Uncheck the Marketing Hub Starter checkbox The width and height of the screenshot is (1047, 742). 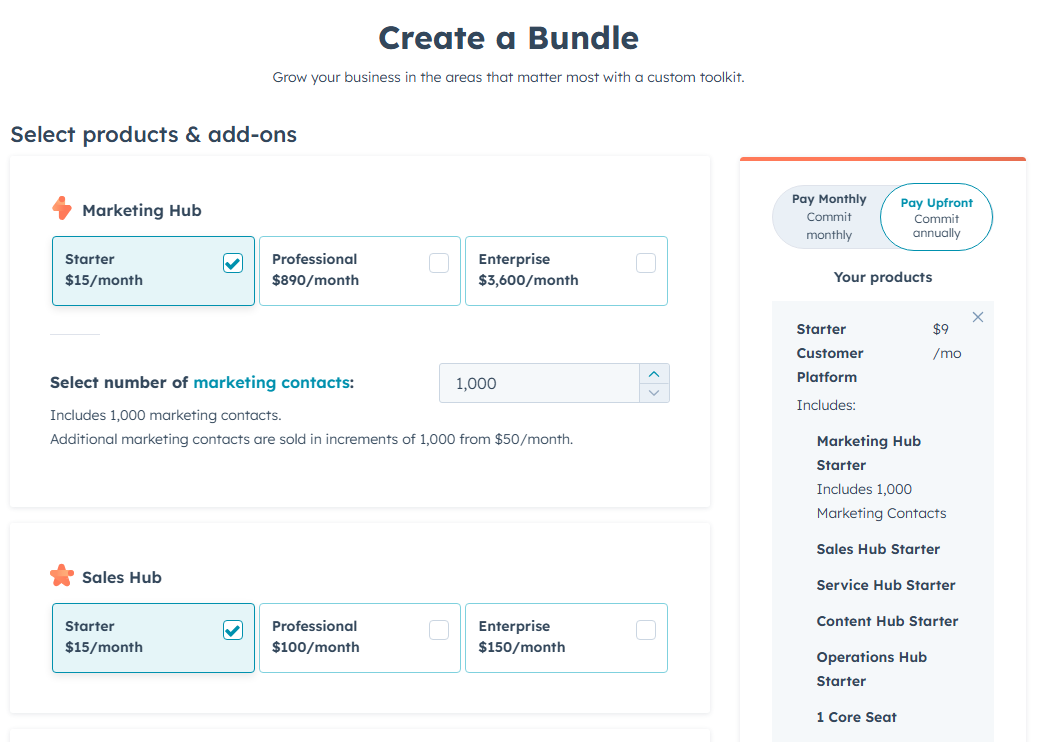pos(233,263)
